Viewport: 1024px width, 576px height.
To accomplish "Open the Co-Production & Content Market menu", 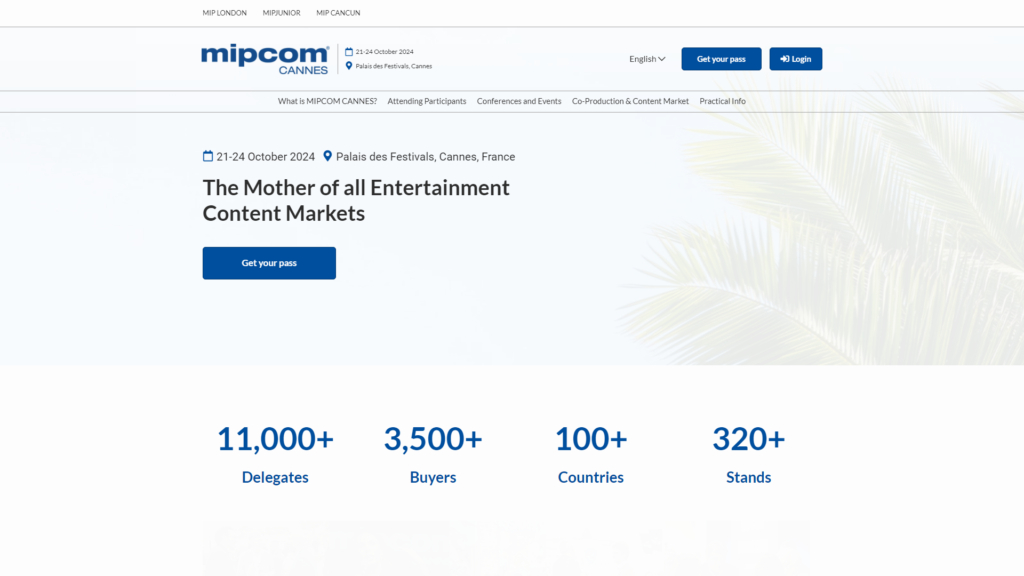I will click(630, 101).
